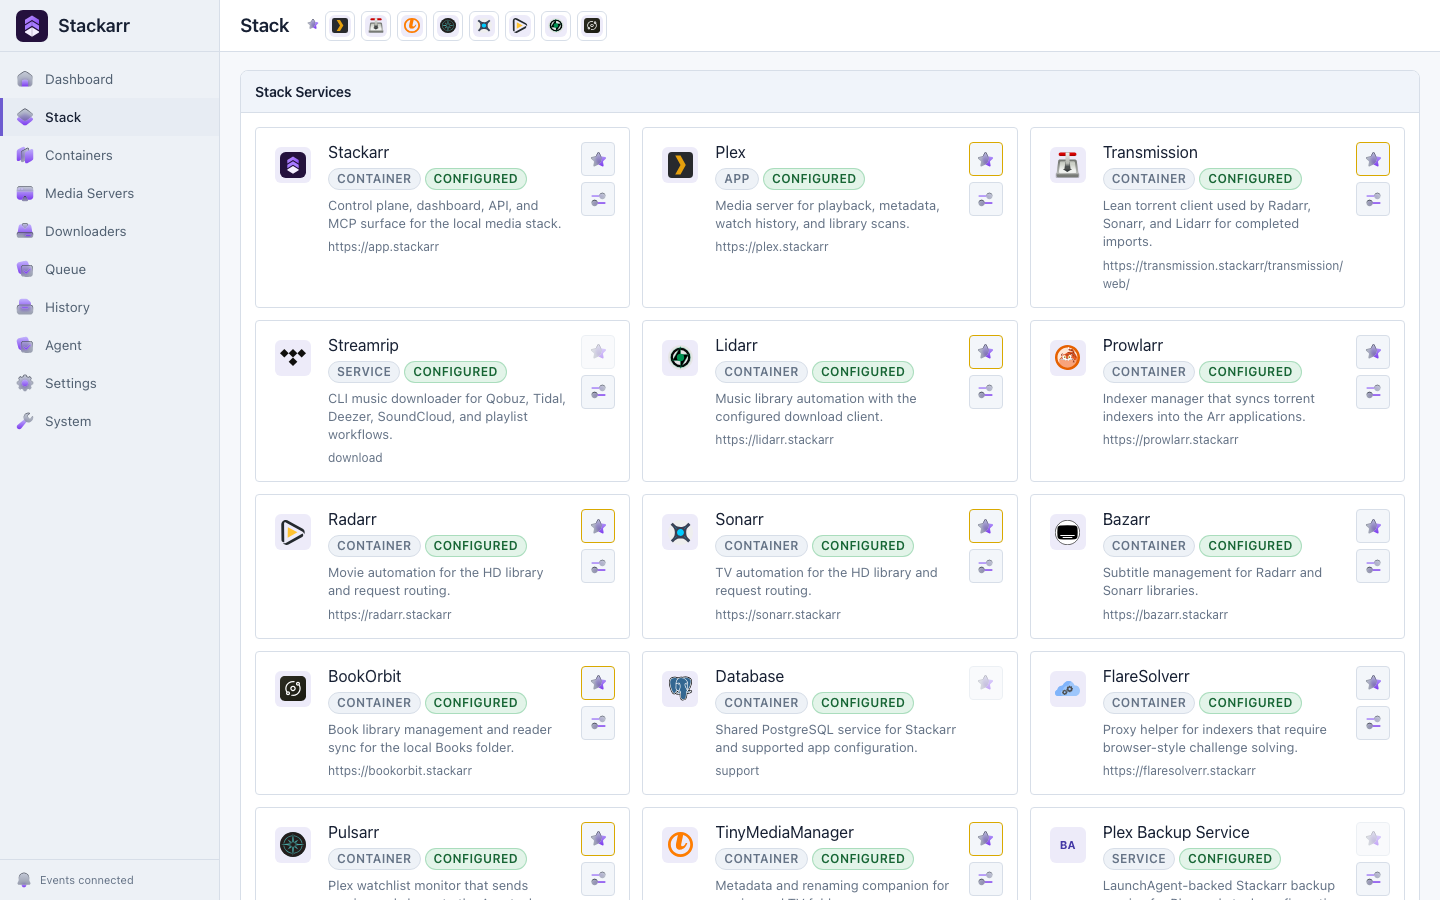This screenshot has width=1440, height=900.
Task: Open the https://prowlarr.stackarr link
Action: point(1170,440)
